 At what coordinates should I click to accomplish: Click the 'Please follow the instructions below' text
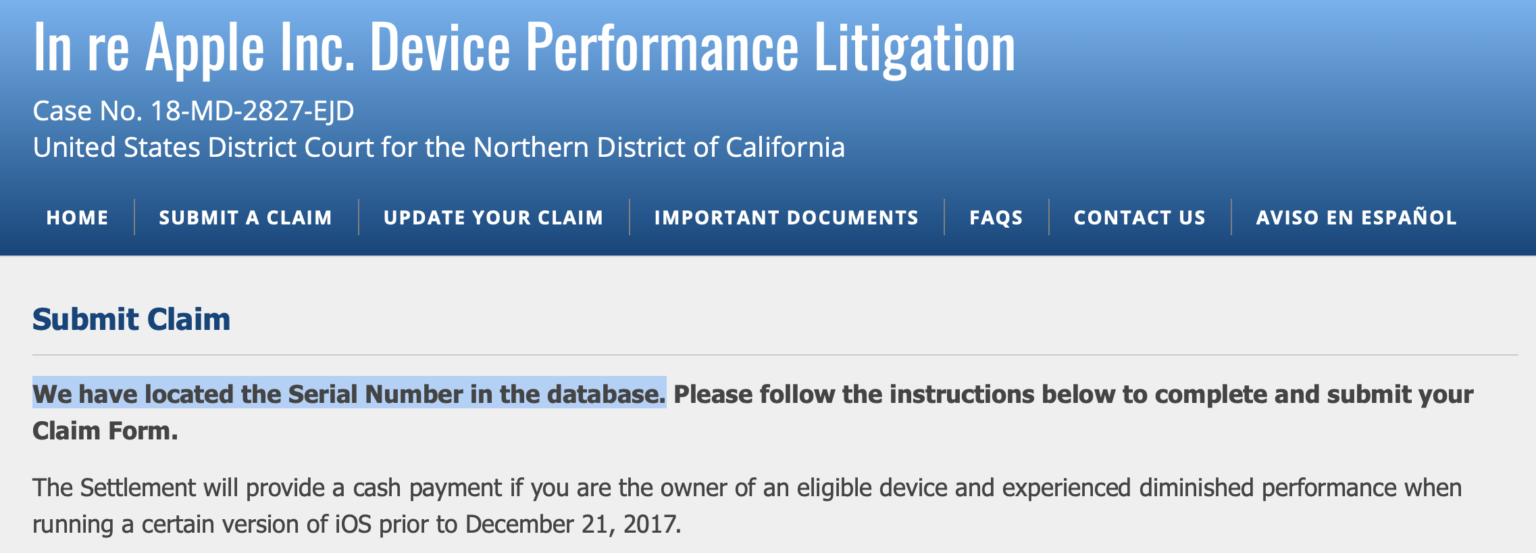pos(1072,394)
